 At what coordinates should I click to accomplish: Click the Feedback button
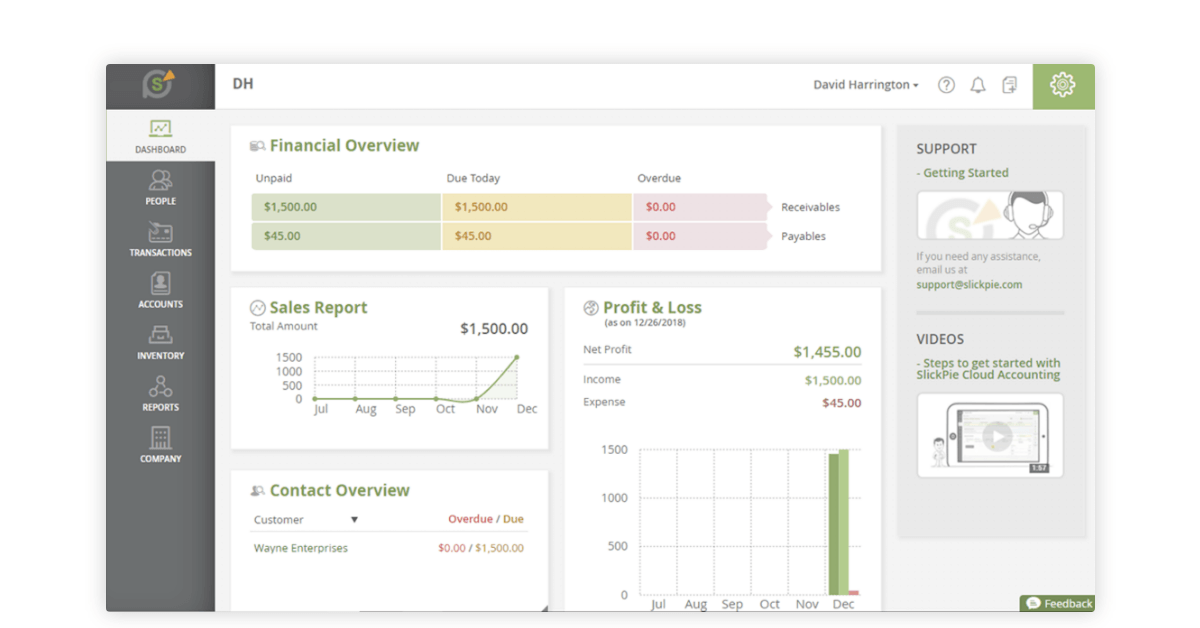[1057, 603]
